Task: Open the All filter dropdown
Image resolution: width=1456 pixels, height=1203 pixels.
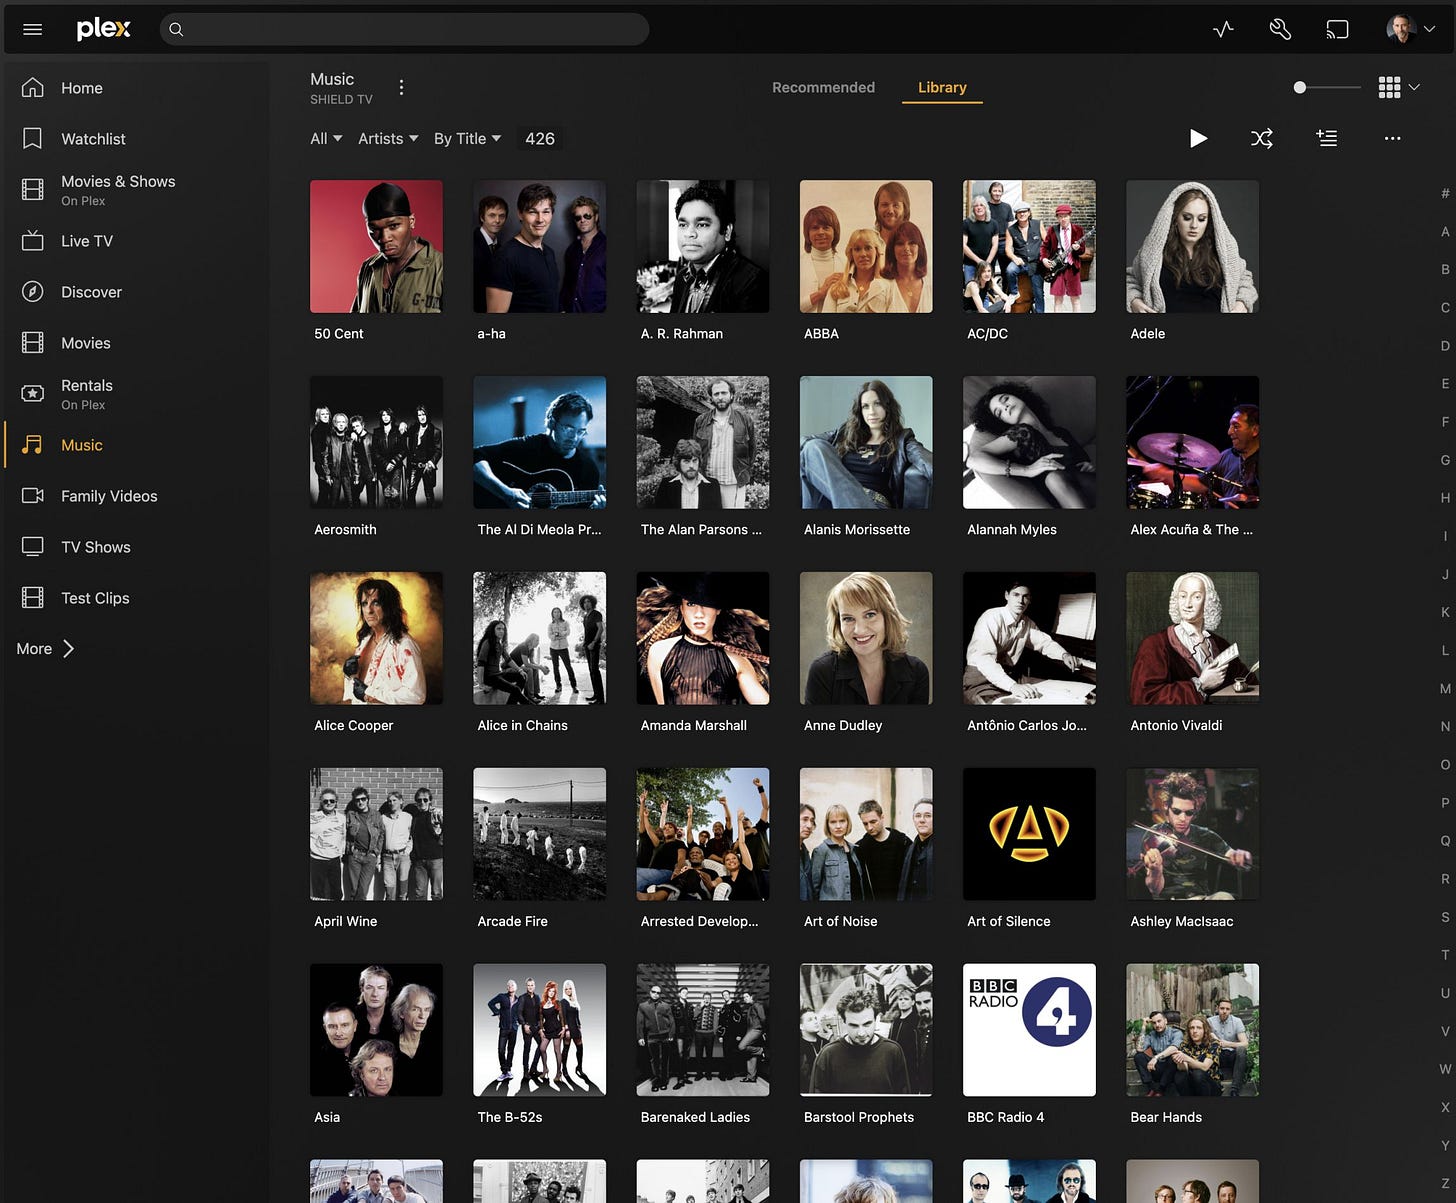Action: pyautogui.click(x=326, y=139)
